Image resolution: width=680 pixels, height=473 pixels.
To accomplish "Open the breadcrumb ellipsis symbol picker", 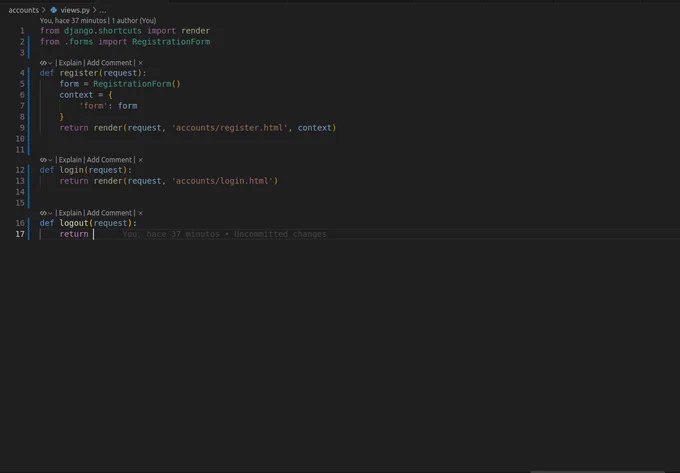I will coord(103,10).
